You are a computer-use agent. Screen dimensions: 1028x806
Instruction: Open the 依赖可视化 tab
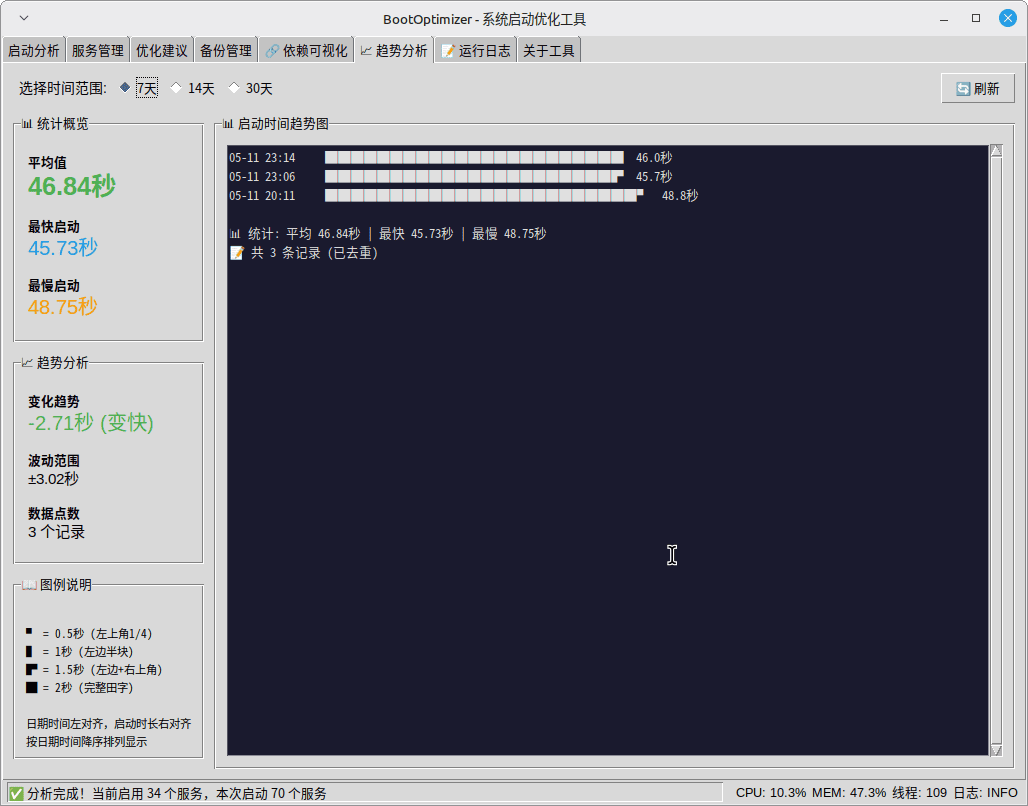click(306, 50)
